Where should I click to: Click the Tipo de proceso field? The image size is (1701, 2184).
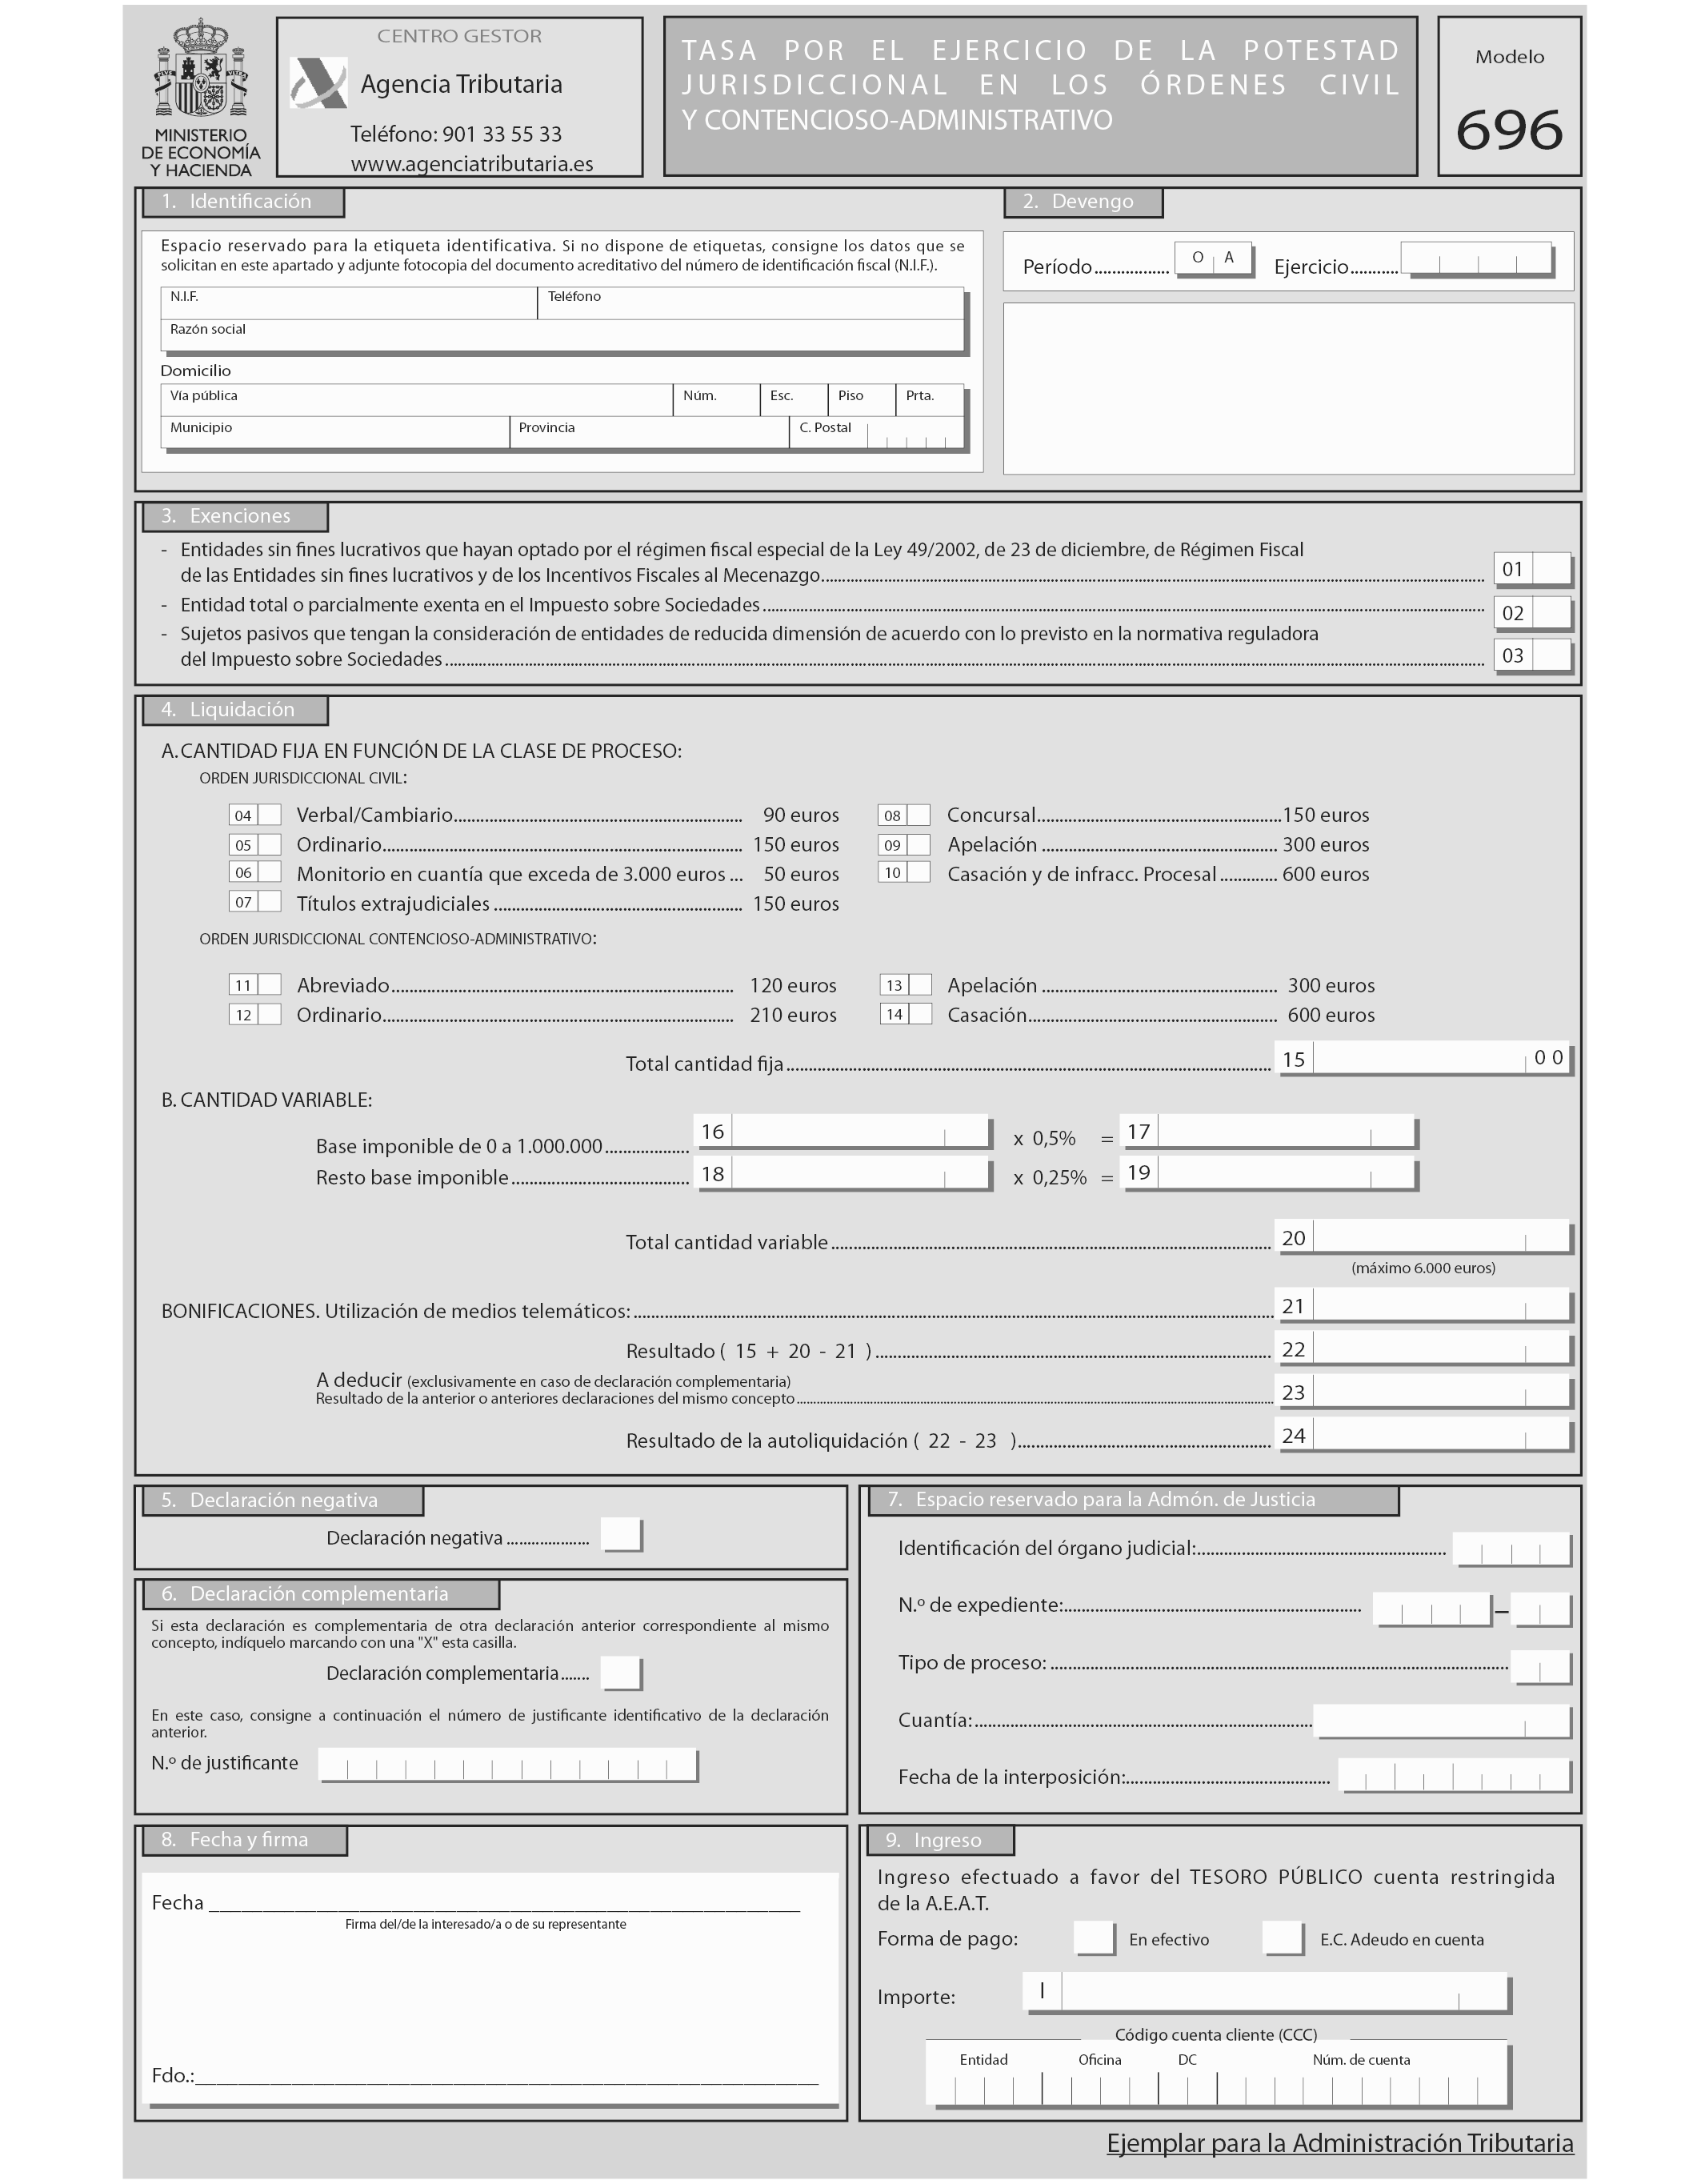click(x=1540, y=1667)
